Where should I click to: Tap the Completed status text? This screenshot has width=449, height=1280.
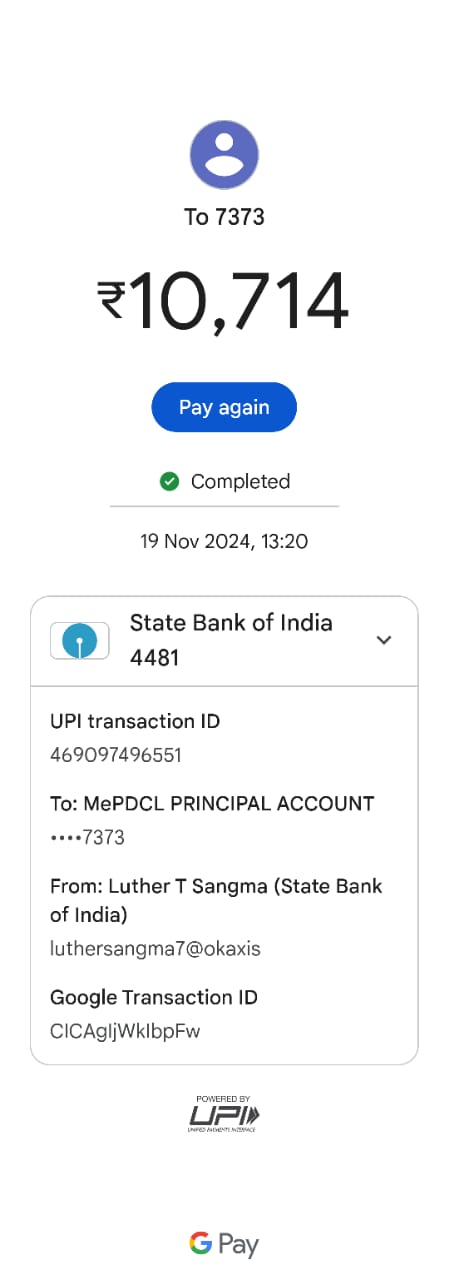(240, 482)
